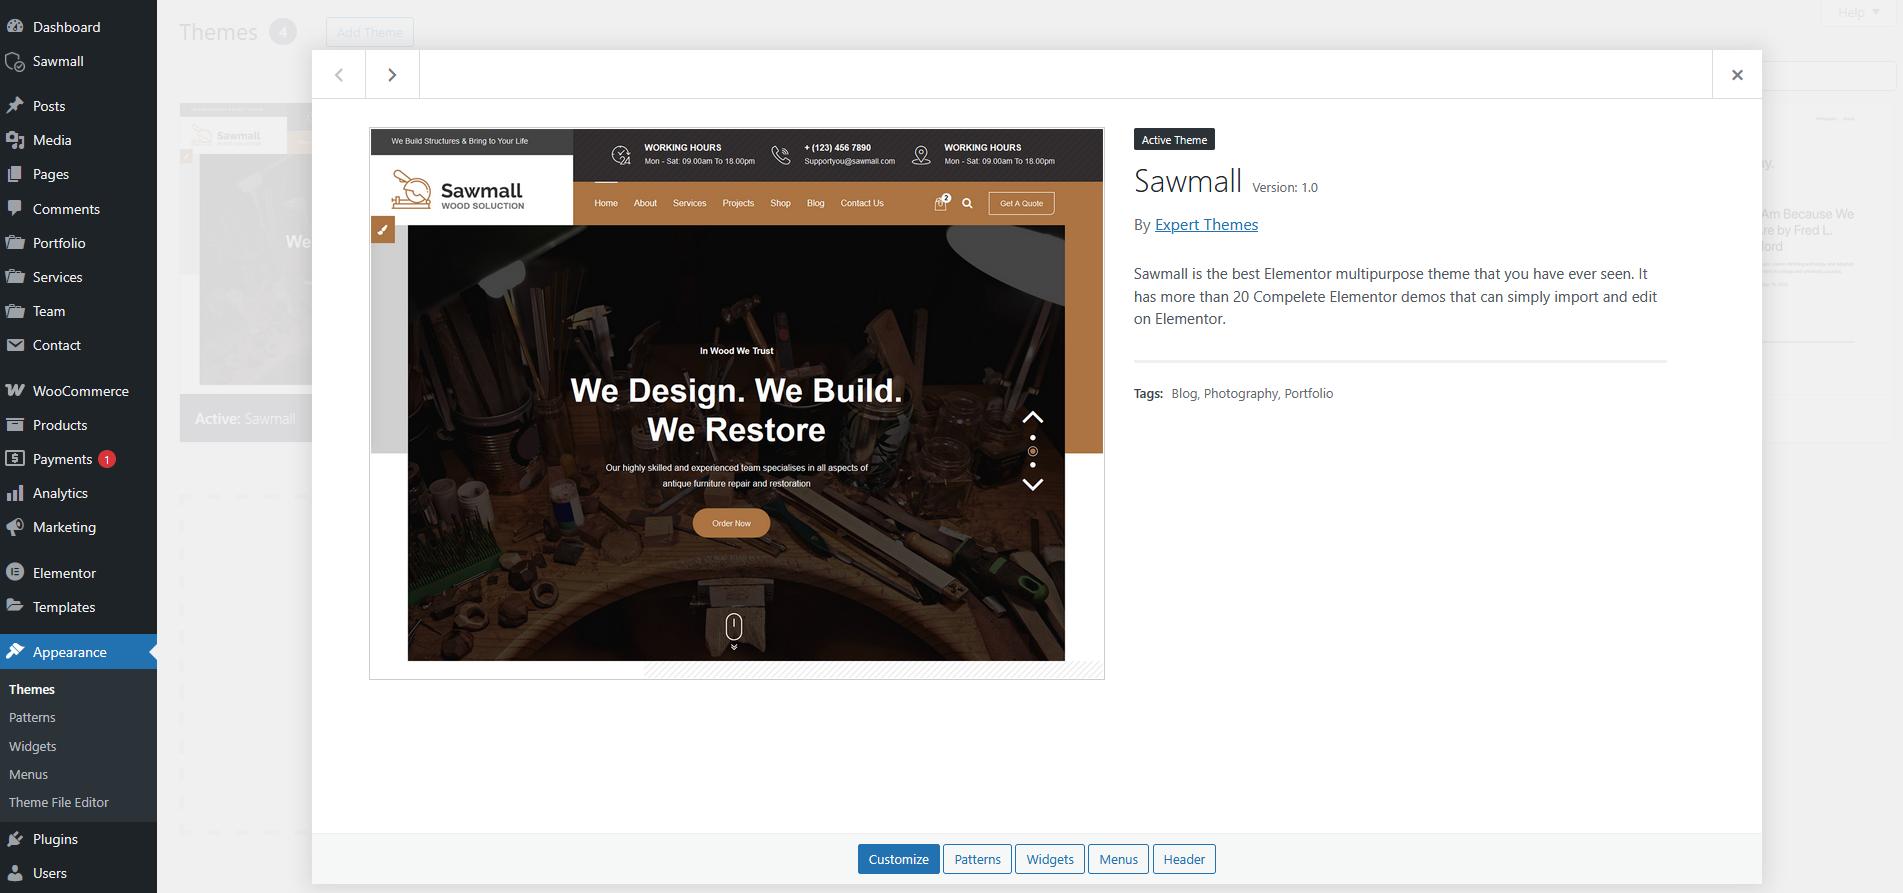Click the Customize button
The height and width of the screenshot is (893, 1903).
[x=898, y=859]
